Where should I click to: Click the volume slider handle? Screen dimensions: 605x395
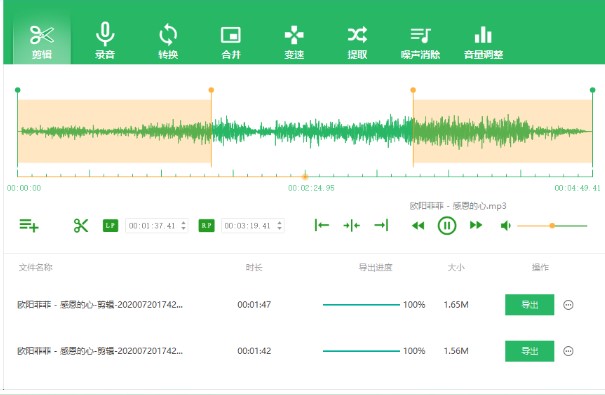click(552, 226)
